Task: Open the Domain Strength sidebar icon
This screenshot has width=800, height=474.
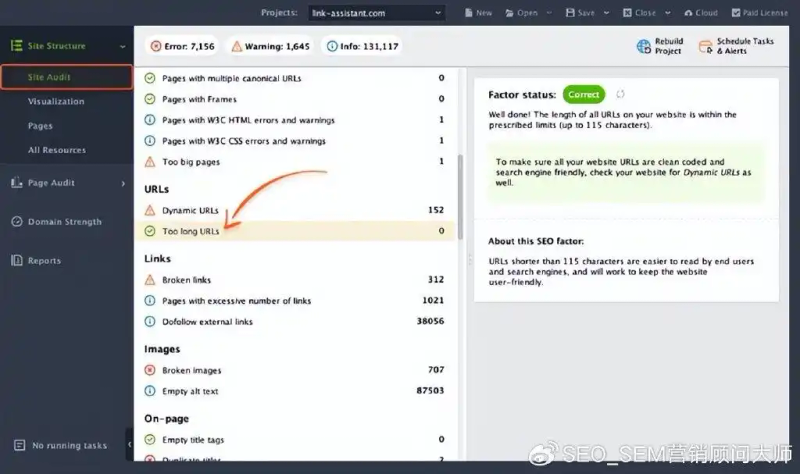Action: 17,221
